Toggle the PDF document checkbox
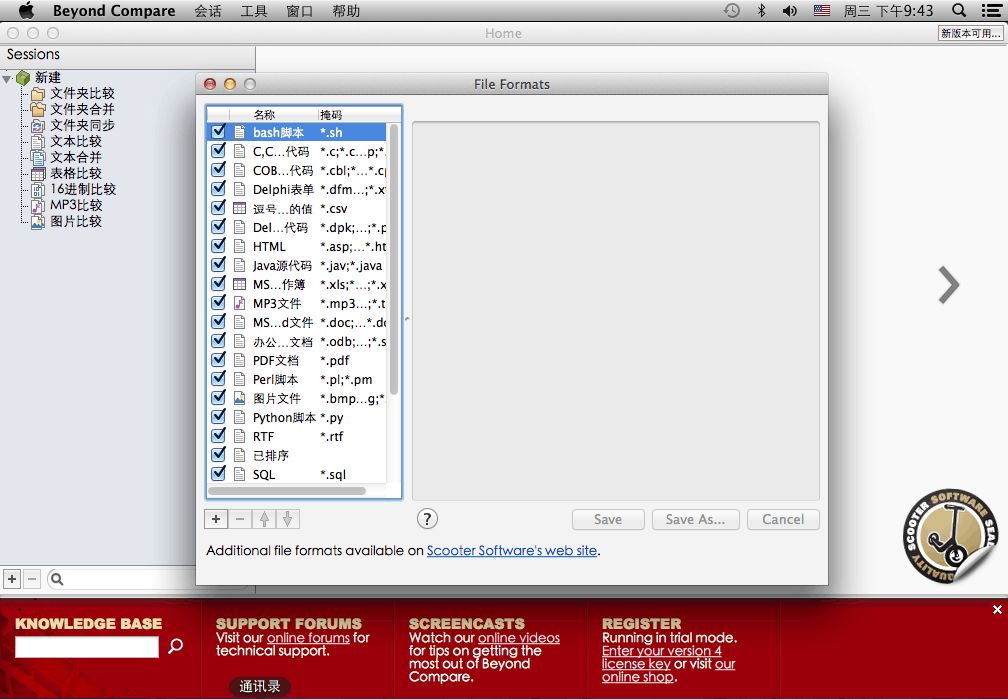The image size is (1008, 699). pyautogui.click(x=219, y=359)
